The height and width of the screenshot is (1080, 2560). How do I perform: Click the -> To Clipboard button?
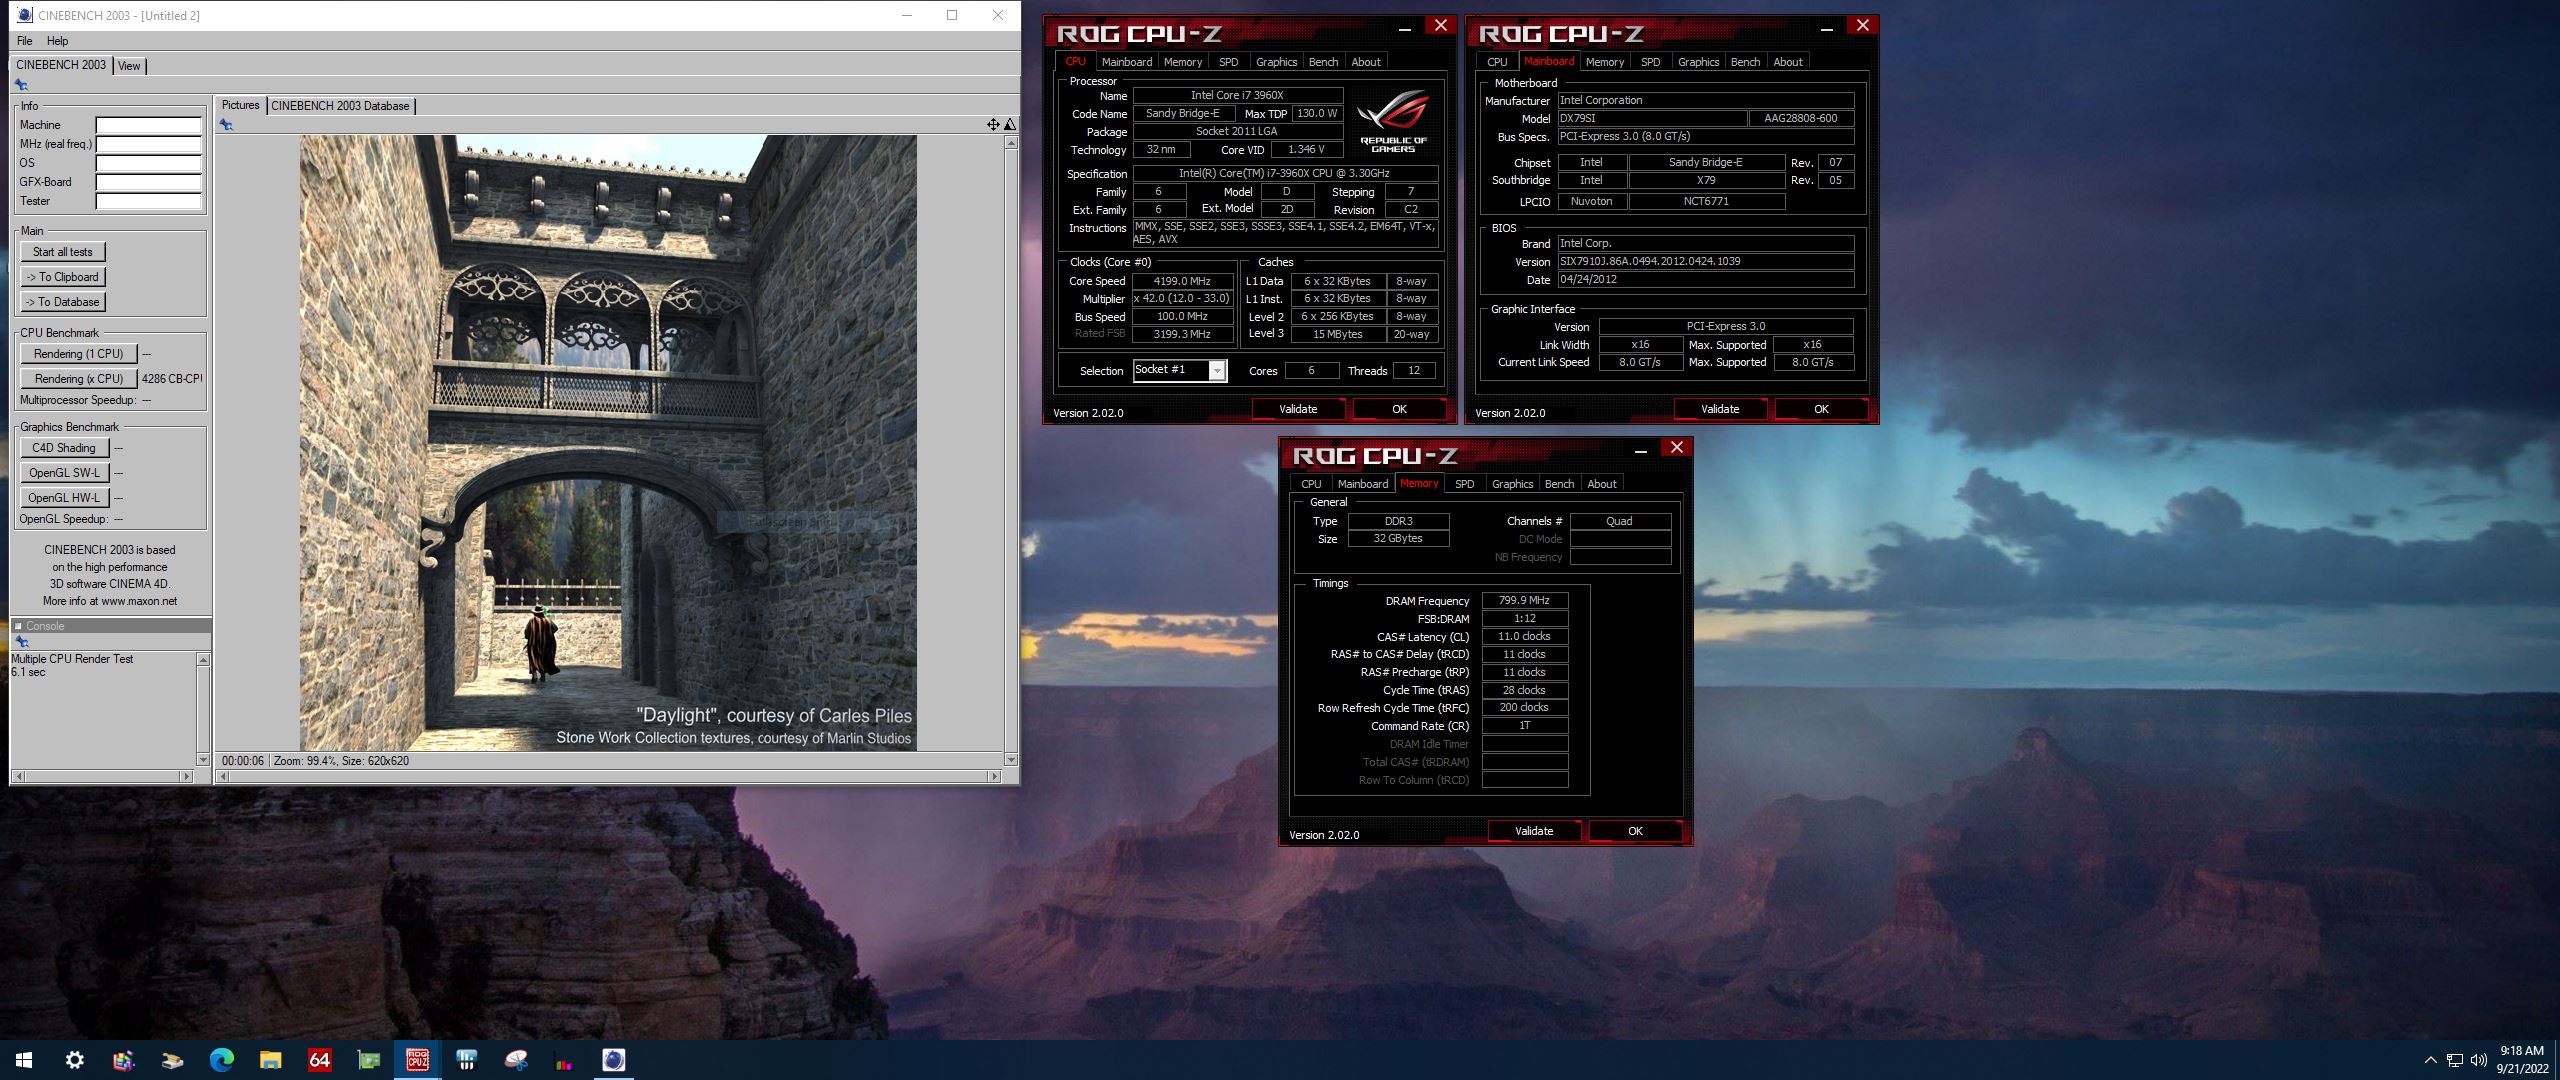(x=63, y=277)
